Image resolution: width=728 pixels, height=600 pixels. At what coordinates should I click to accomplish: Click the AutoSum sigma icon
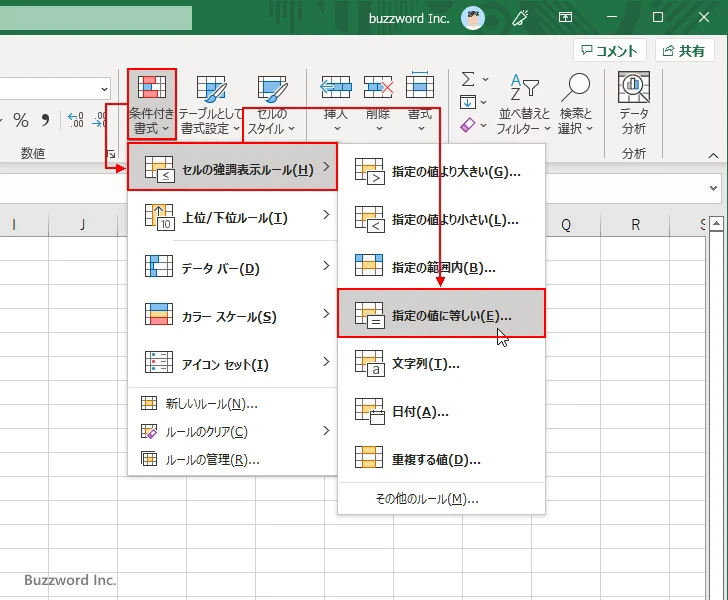(468, 79)
